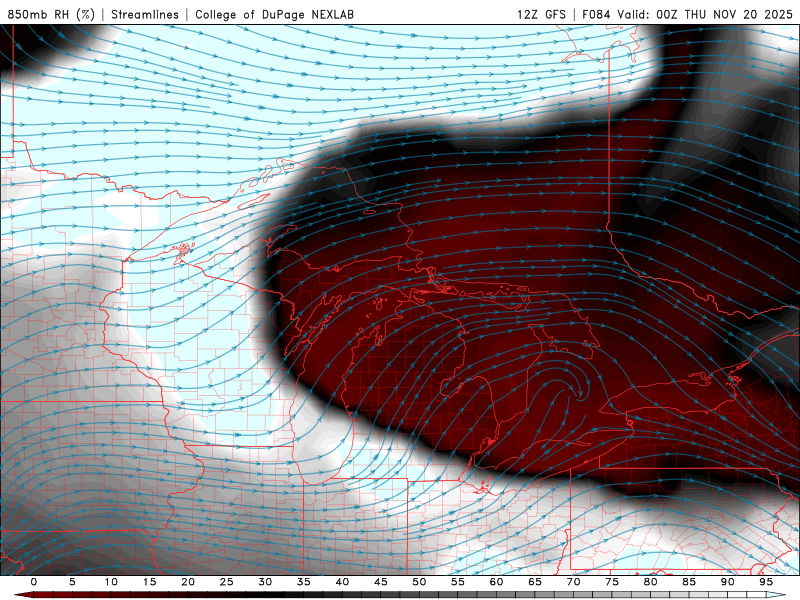Click the colorbar value "60"

coord(496,582)
